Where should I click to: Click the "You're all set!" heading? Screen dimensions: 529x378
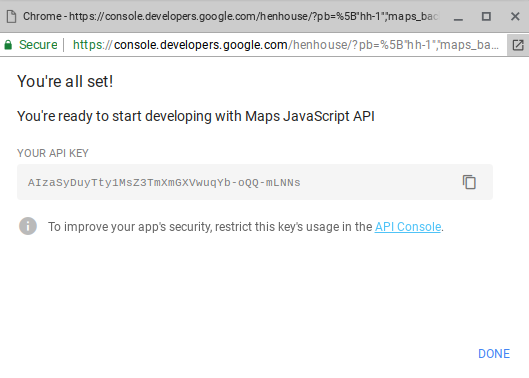(x=65, y=81)
